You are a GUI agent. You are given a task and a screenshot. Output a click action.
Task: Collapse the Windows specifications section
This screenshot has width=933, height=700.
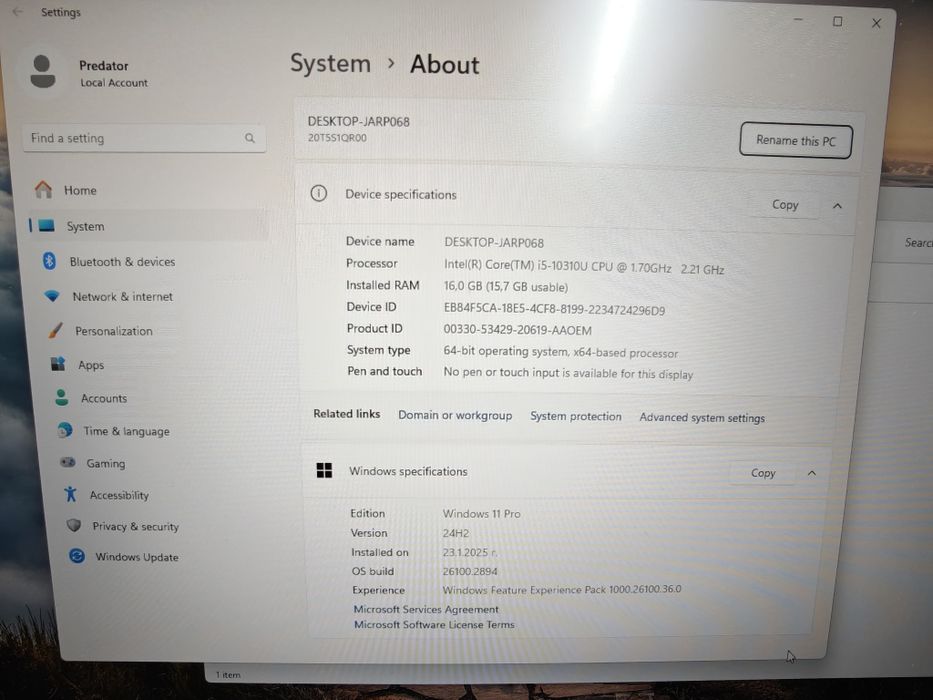tap(812, 473)
